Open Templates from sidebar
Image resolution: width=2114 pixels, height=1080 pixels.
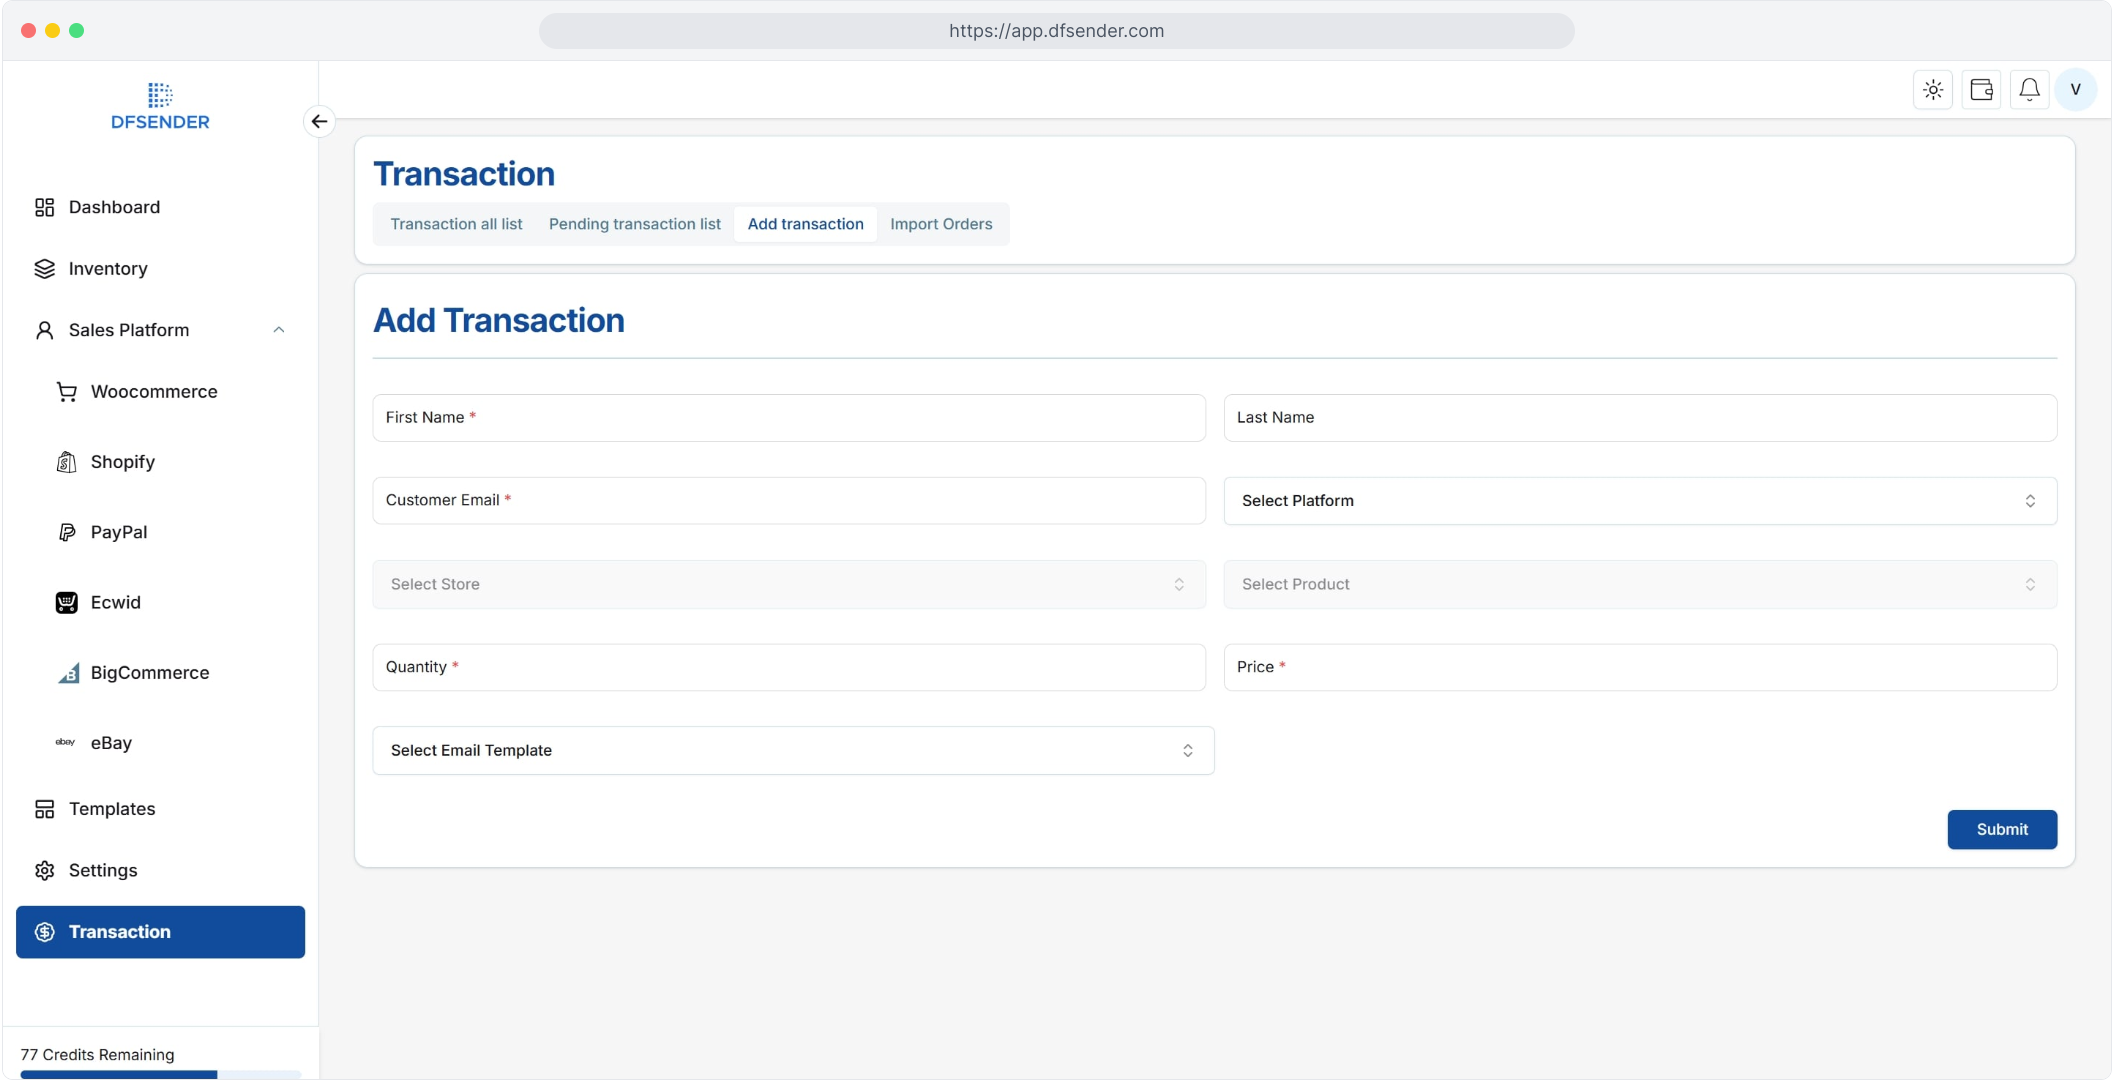(x=111, y=809)
